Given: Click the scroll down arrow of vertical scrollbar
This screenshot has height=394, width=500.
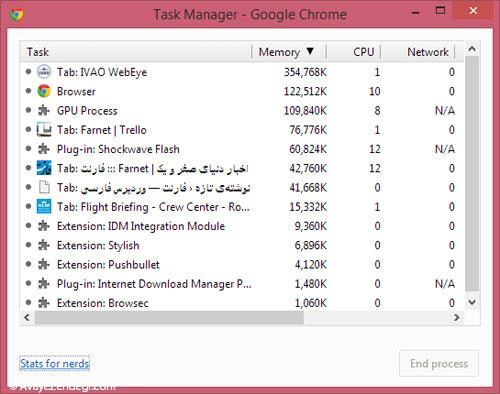Looking at the screenshot, I should point(472,302).
